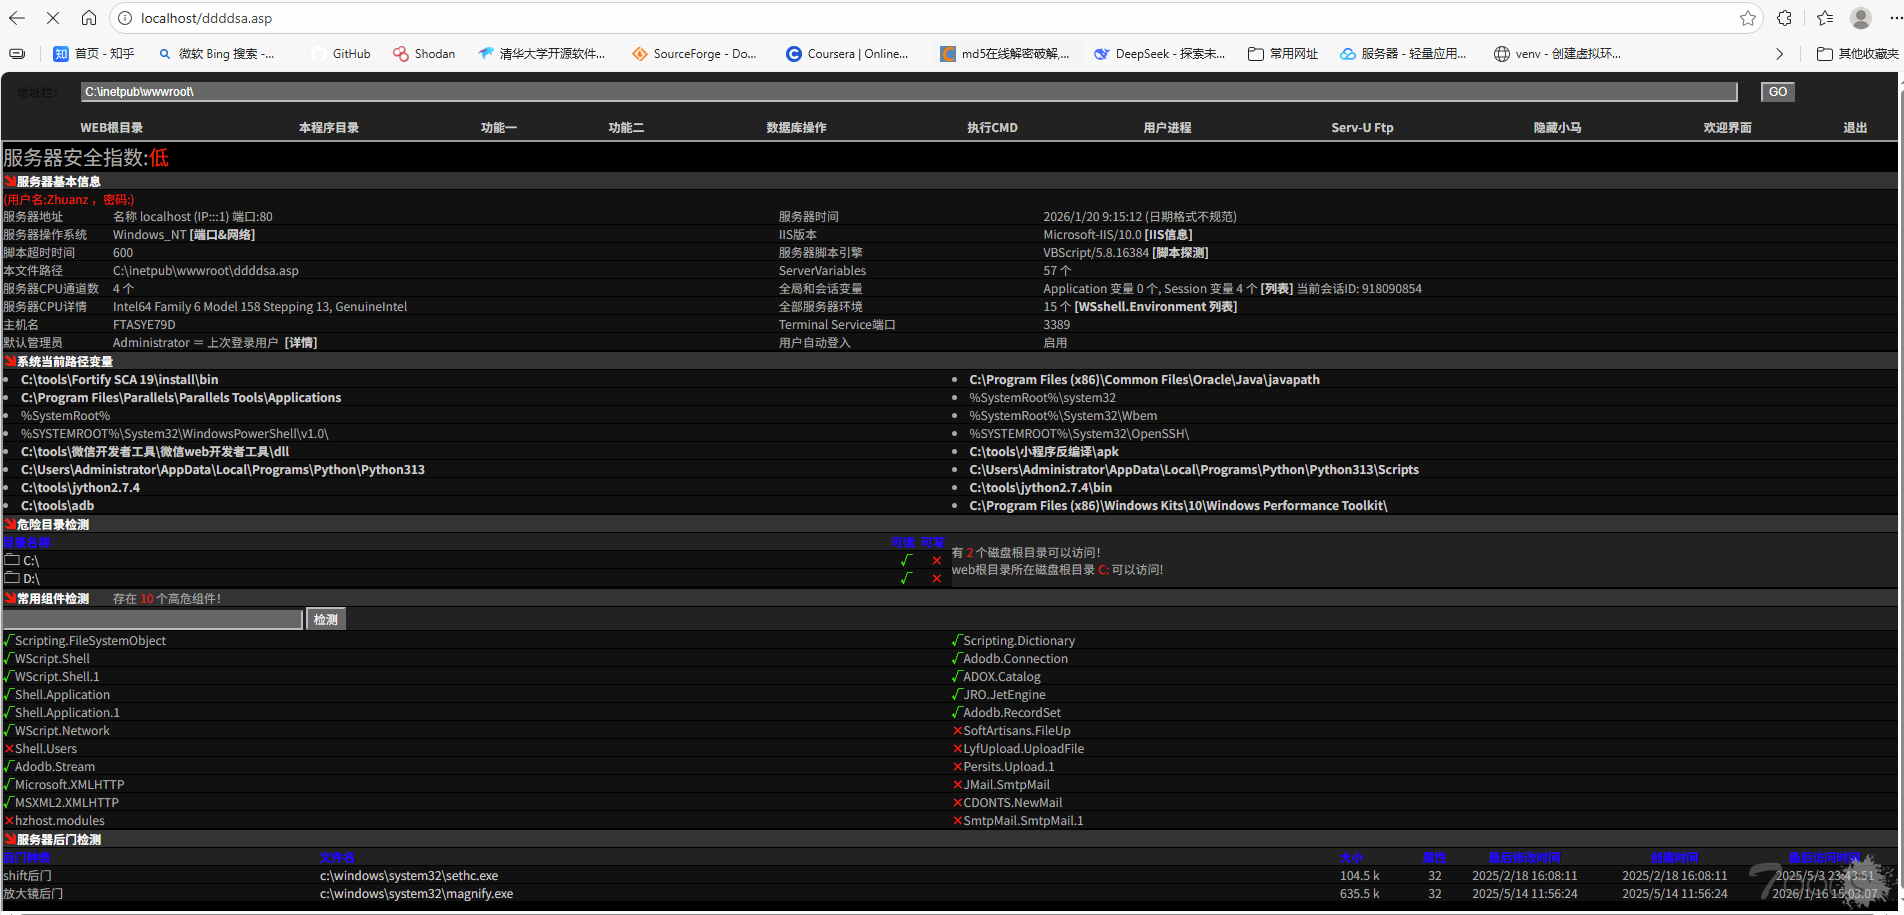The width and height of the screenshot is (1904, 915).
Task: Open the DeepSeek bookmark
Action: pos(1159,54)
